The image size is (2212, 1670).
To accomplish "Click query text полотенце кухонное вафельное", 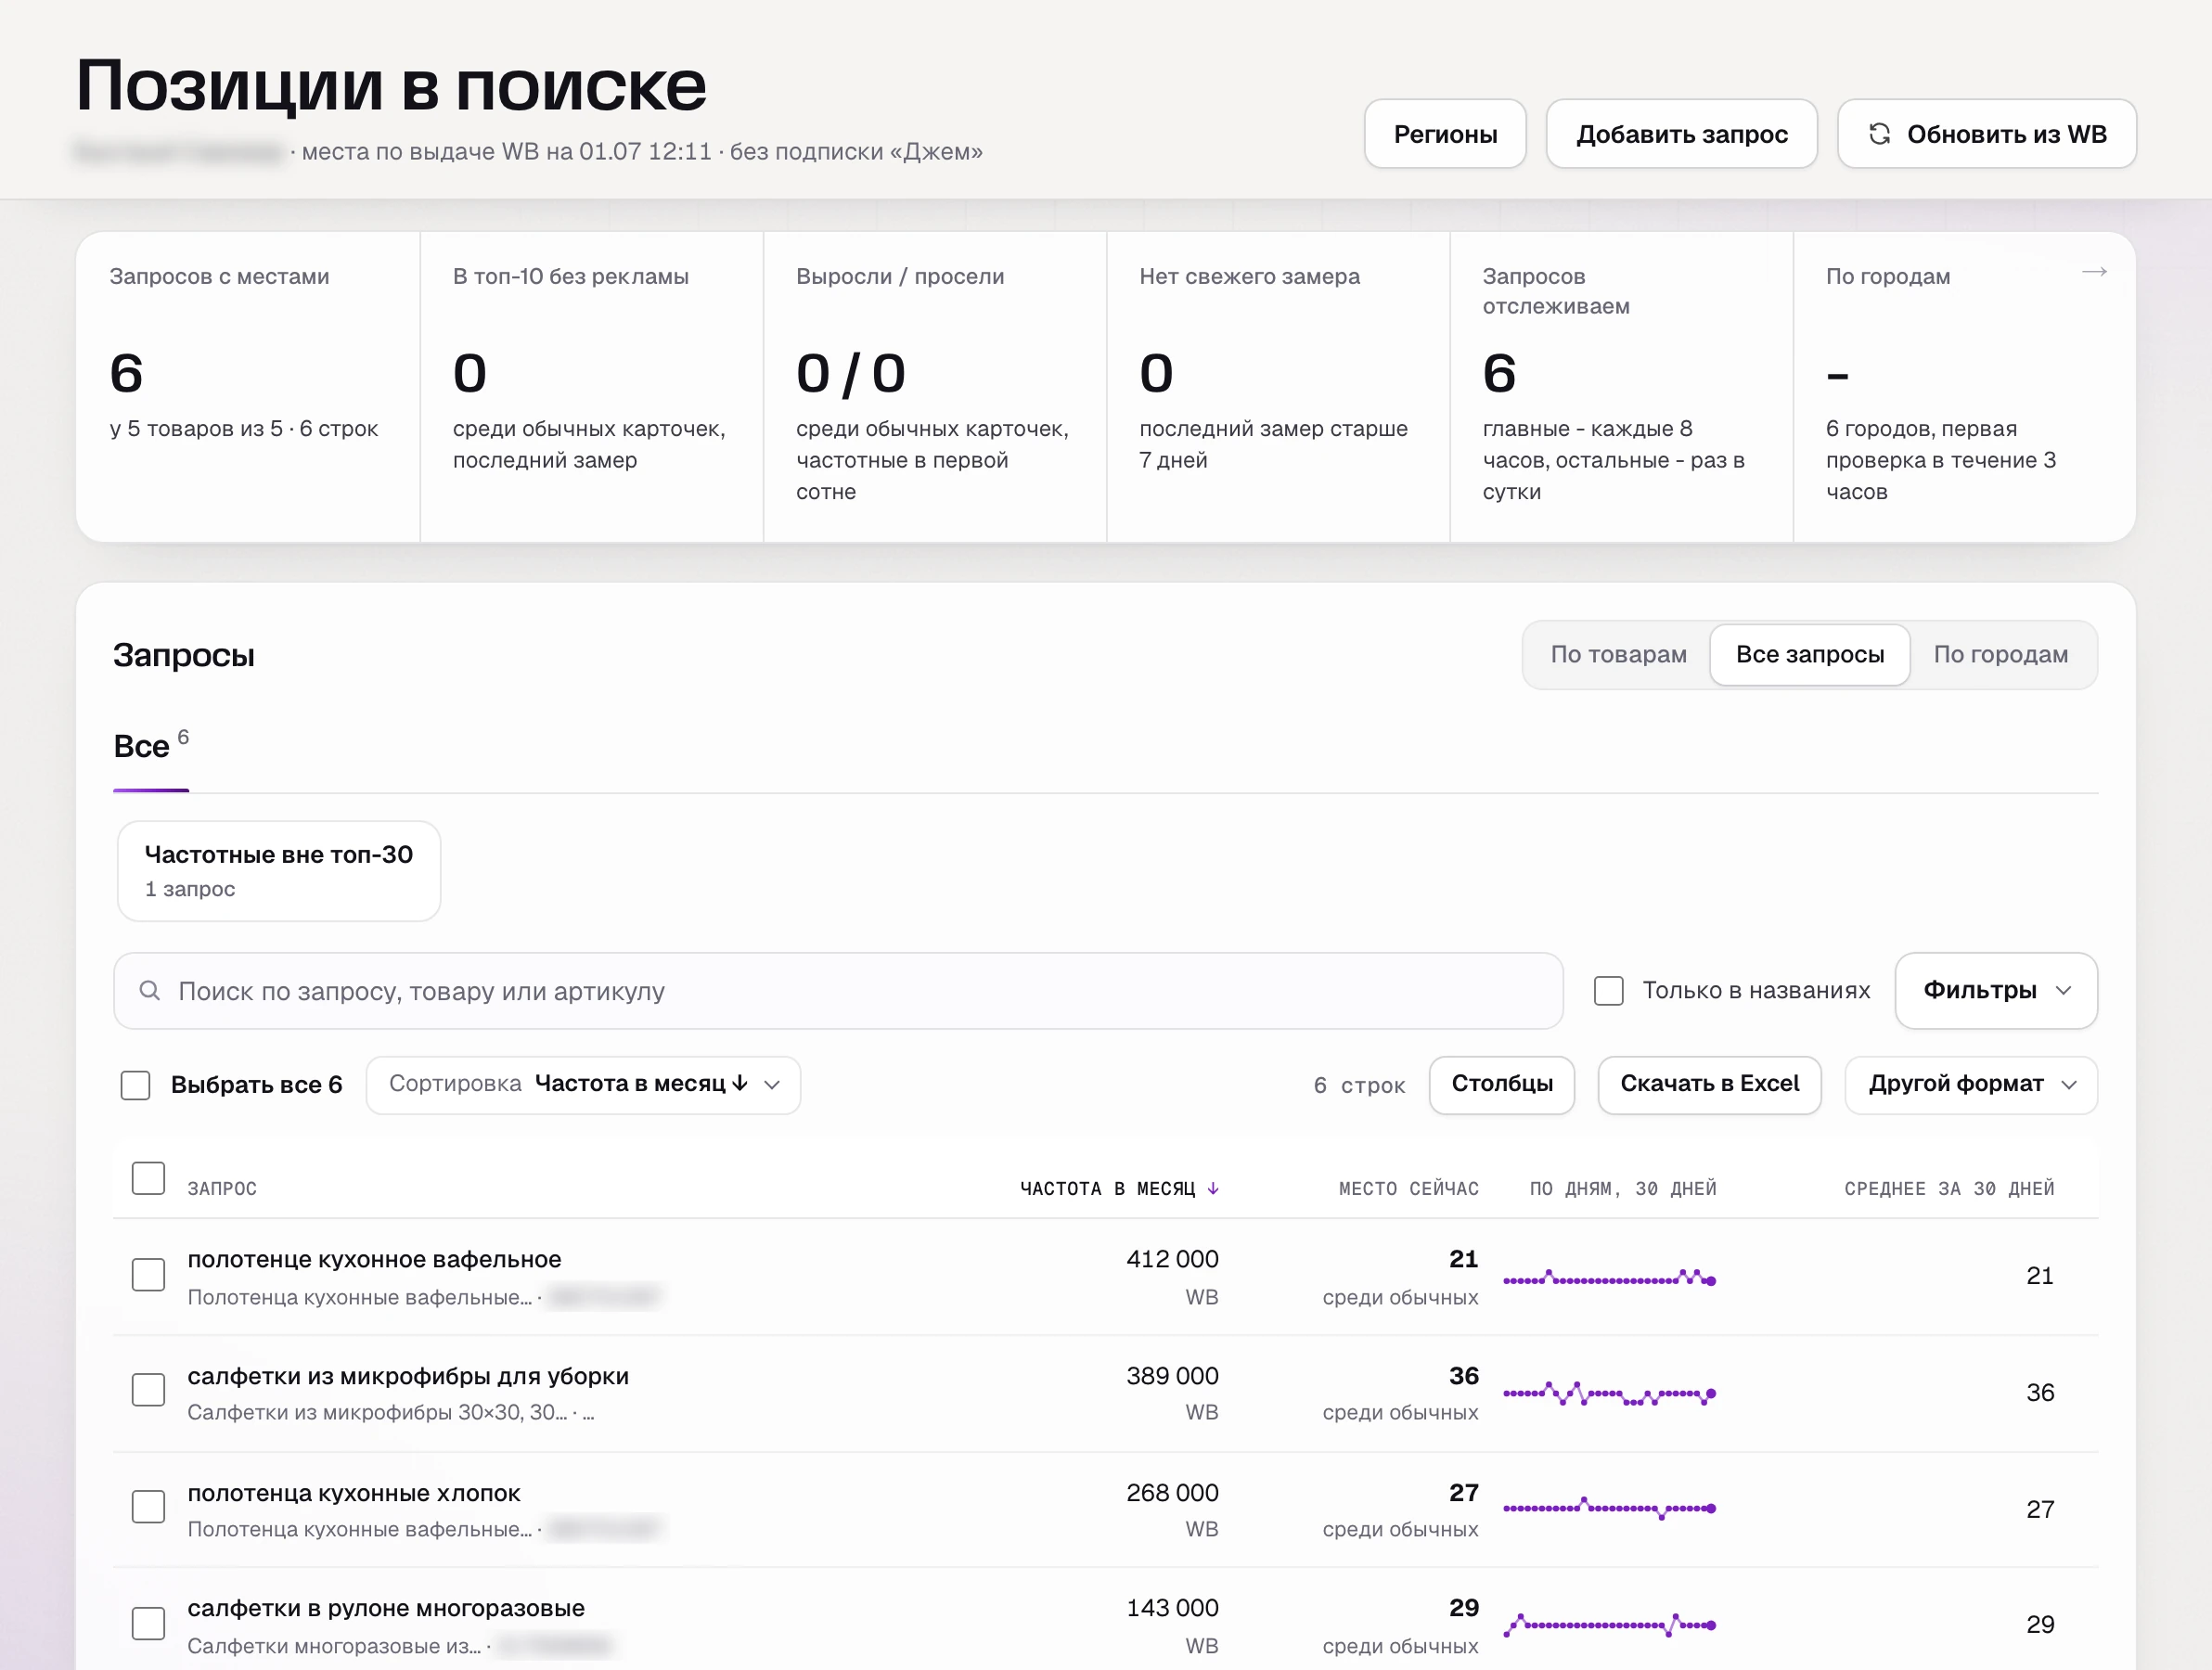I will coord(374,1259).
